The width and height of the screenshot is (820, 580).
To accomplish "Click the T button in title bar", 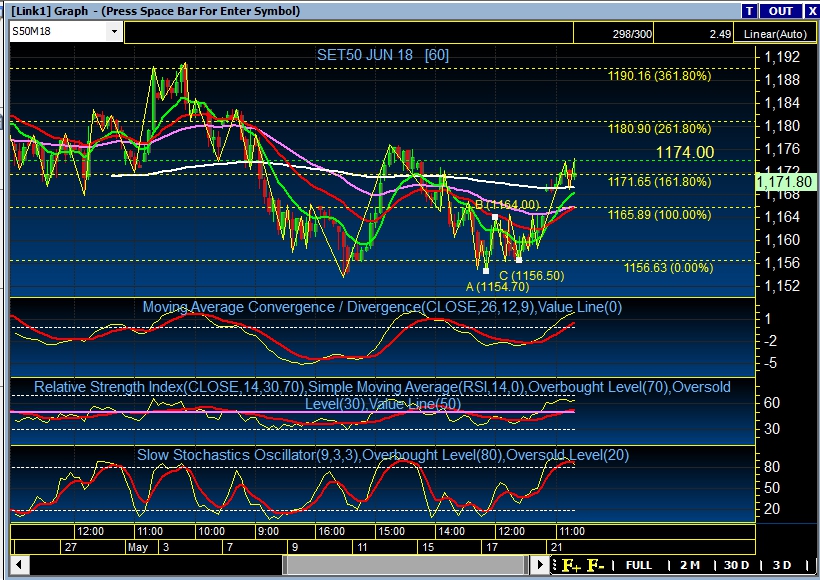I will (749, 11).
